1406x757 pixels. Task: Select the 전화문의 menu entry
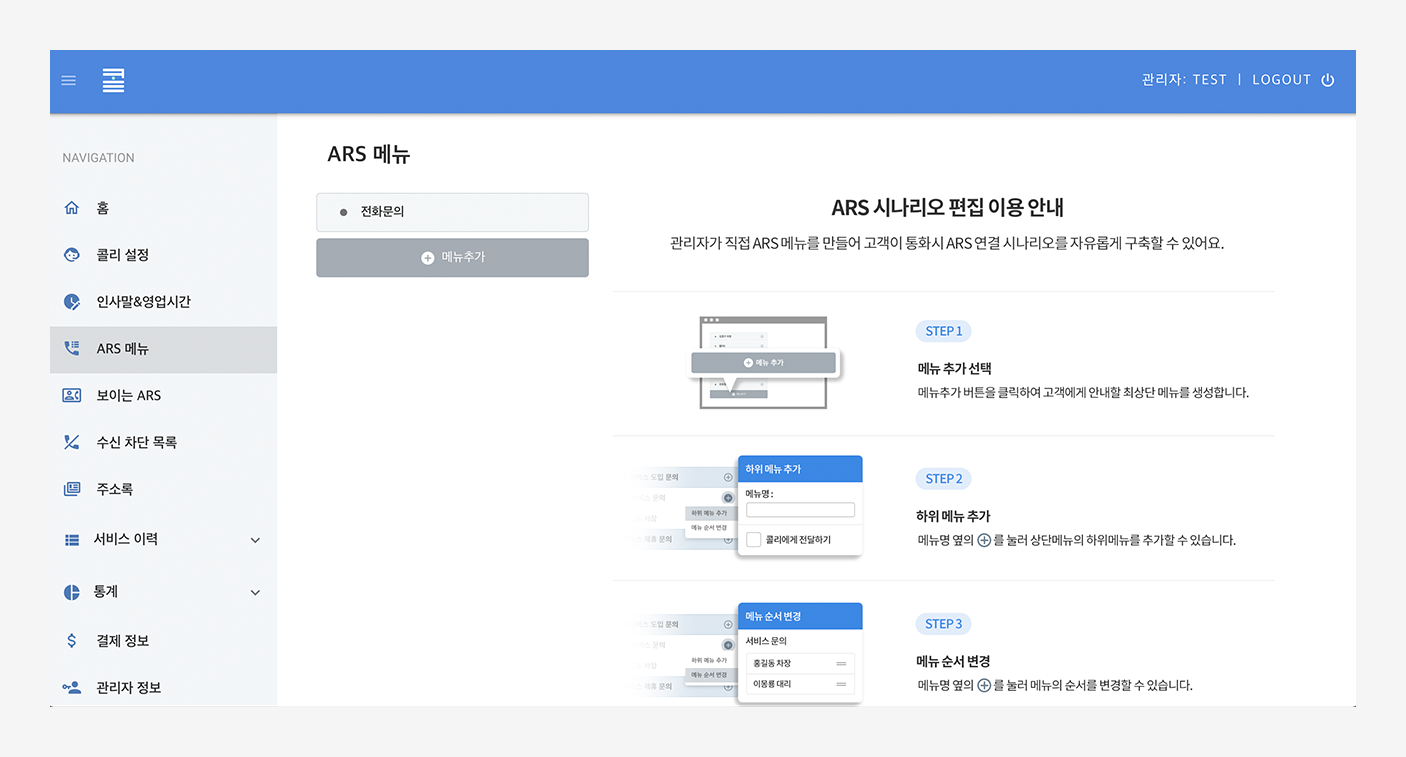pos(452,212)
